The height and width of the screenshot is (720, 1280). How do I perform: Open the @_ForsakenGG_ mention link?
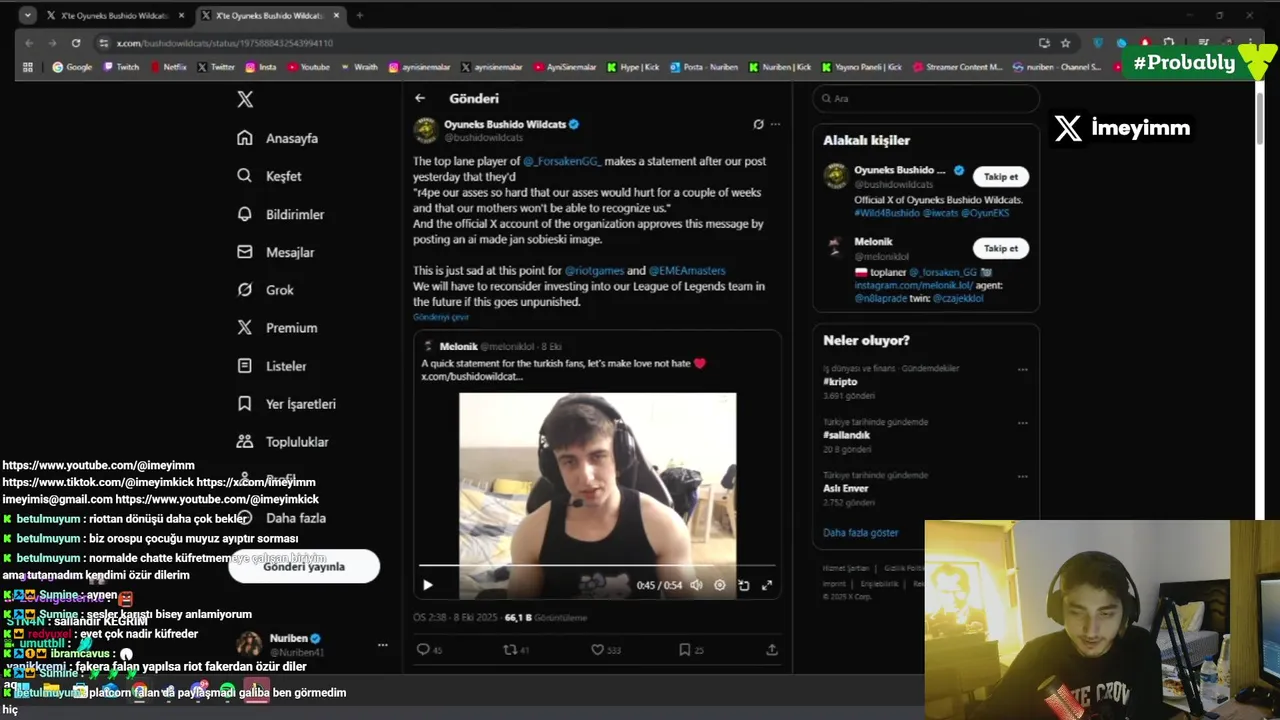coord(562,161)
